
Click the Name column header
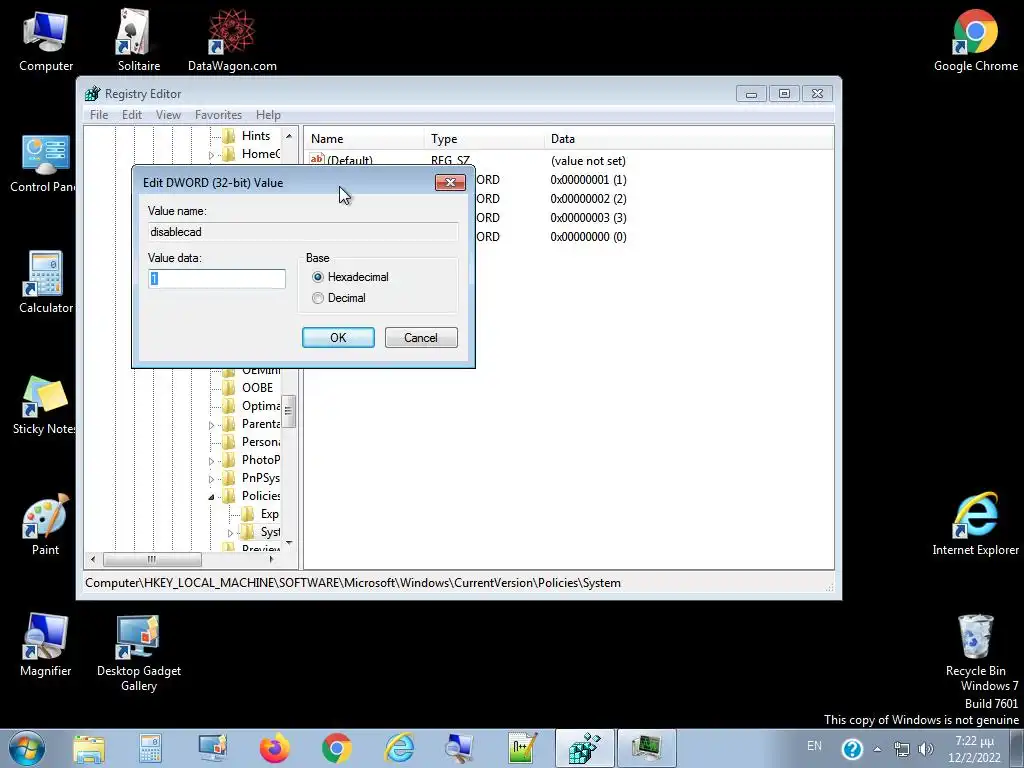tap(364, 138)
